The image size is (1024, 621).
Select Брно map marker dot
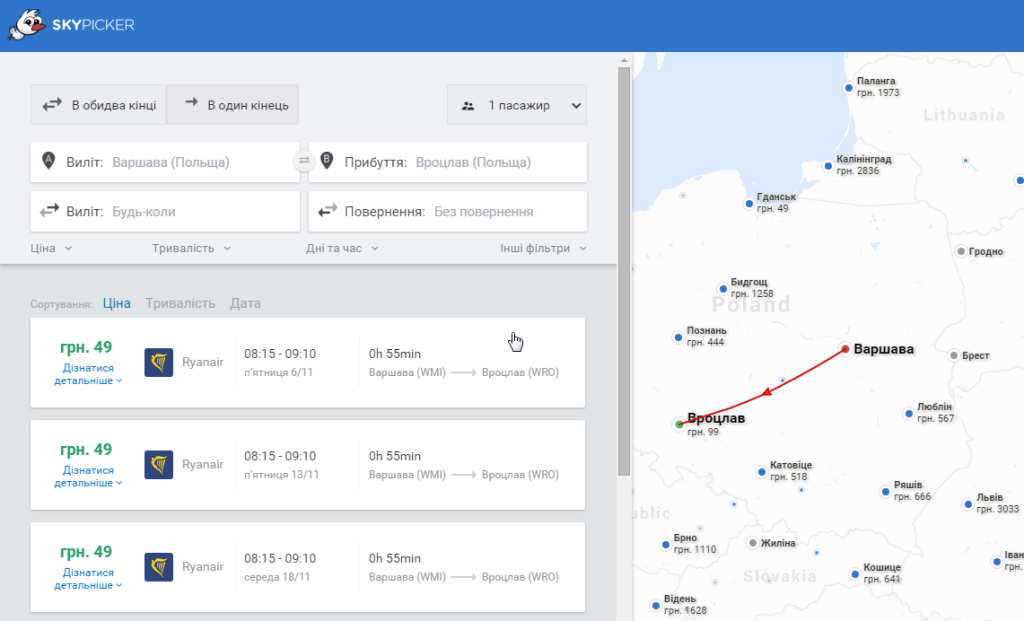pos(665,545)
